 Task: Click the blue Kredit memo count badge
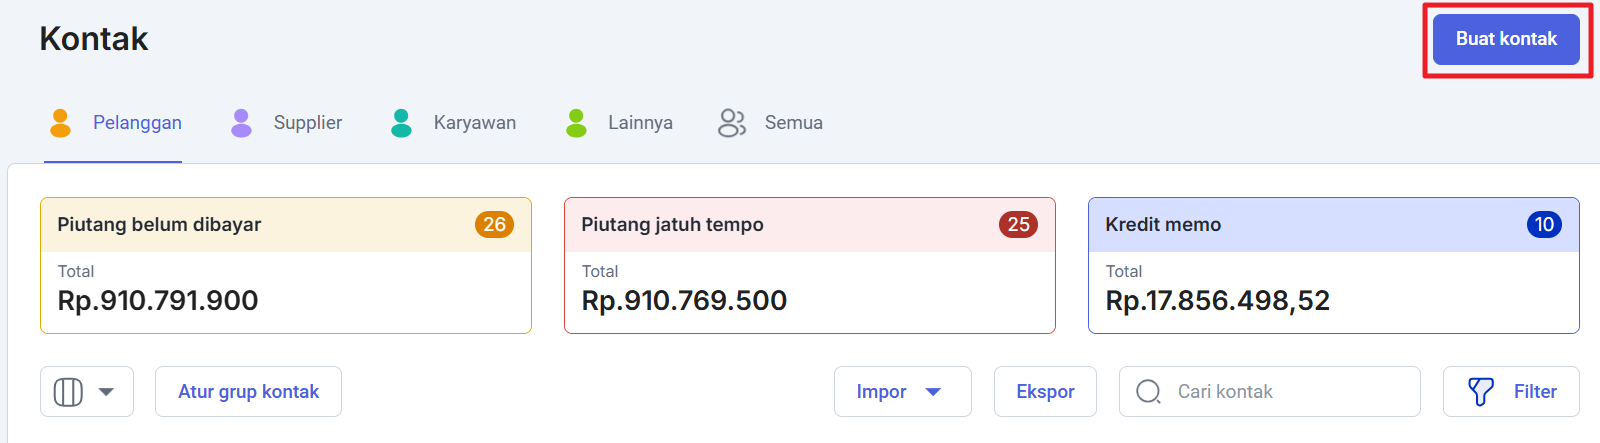click(1544, 225)
